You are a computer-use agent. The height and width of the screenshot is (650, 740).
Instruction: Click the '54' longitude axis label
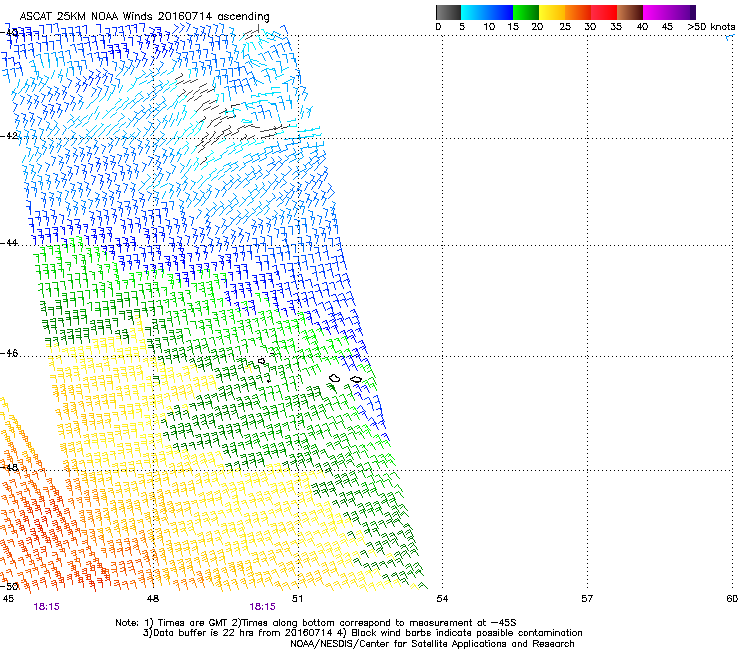(442, 599)
